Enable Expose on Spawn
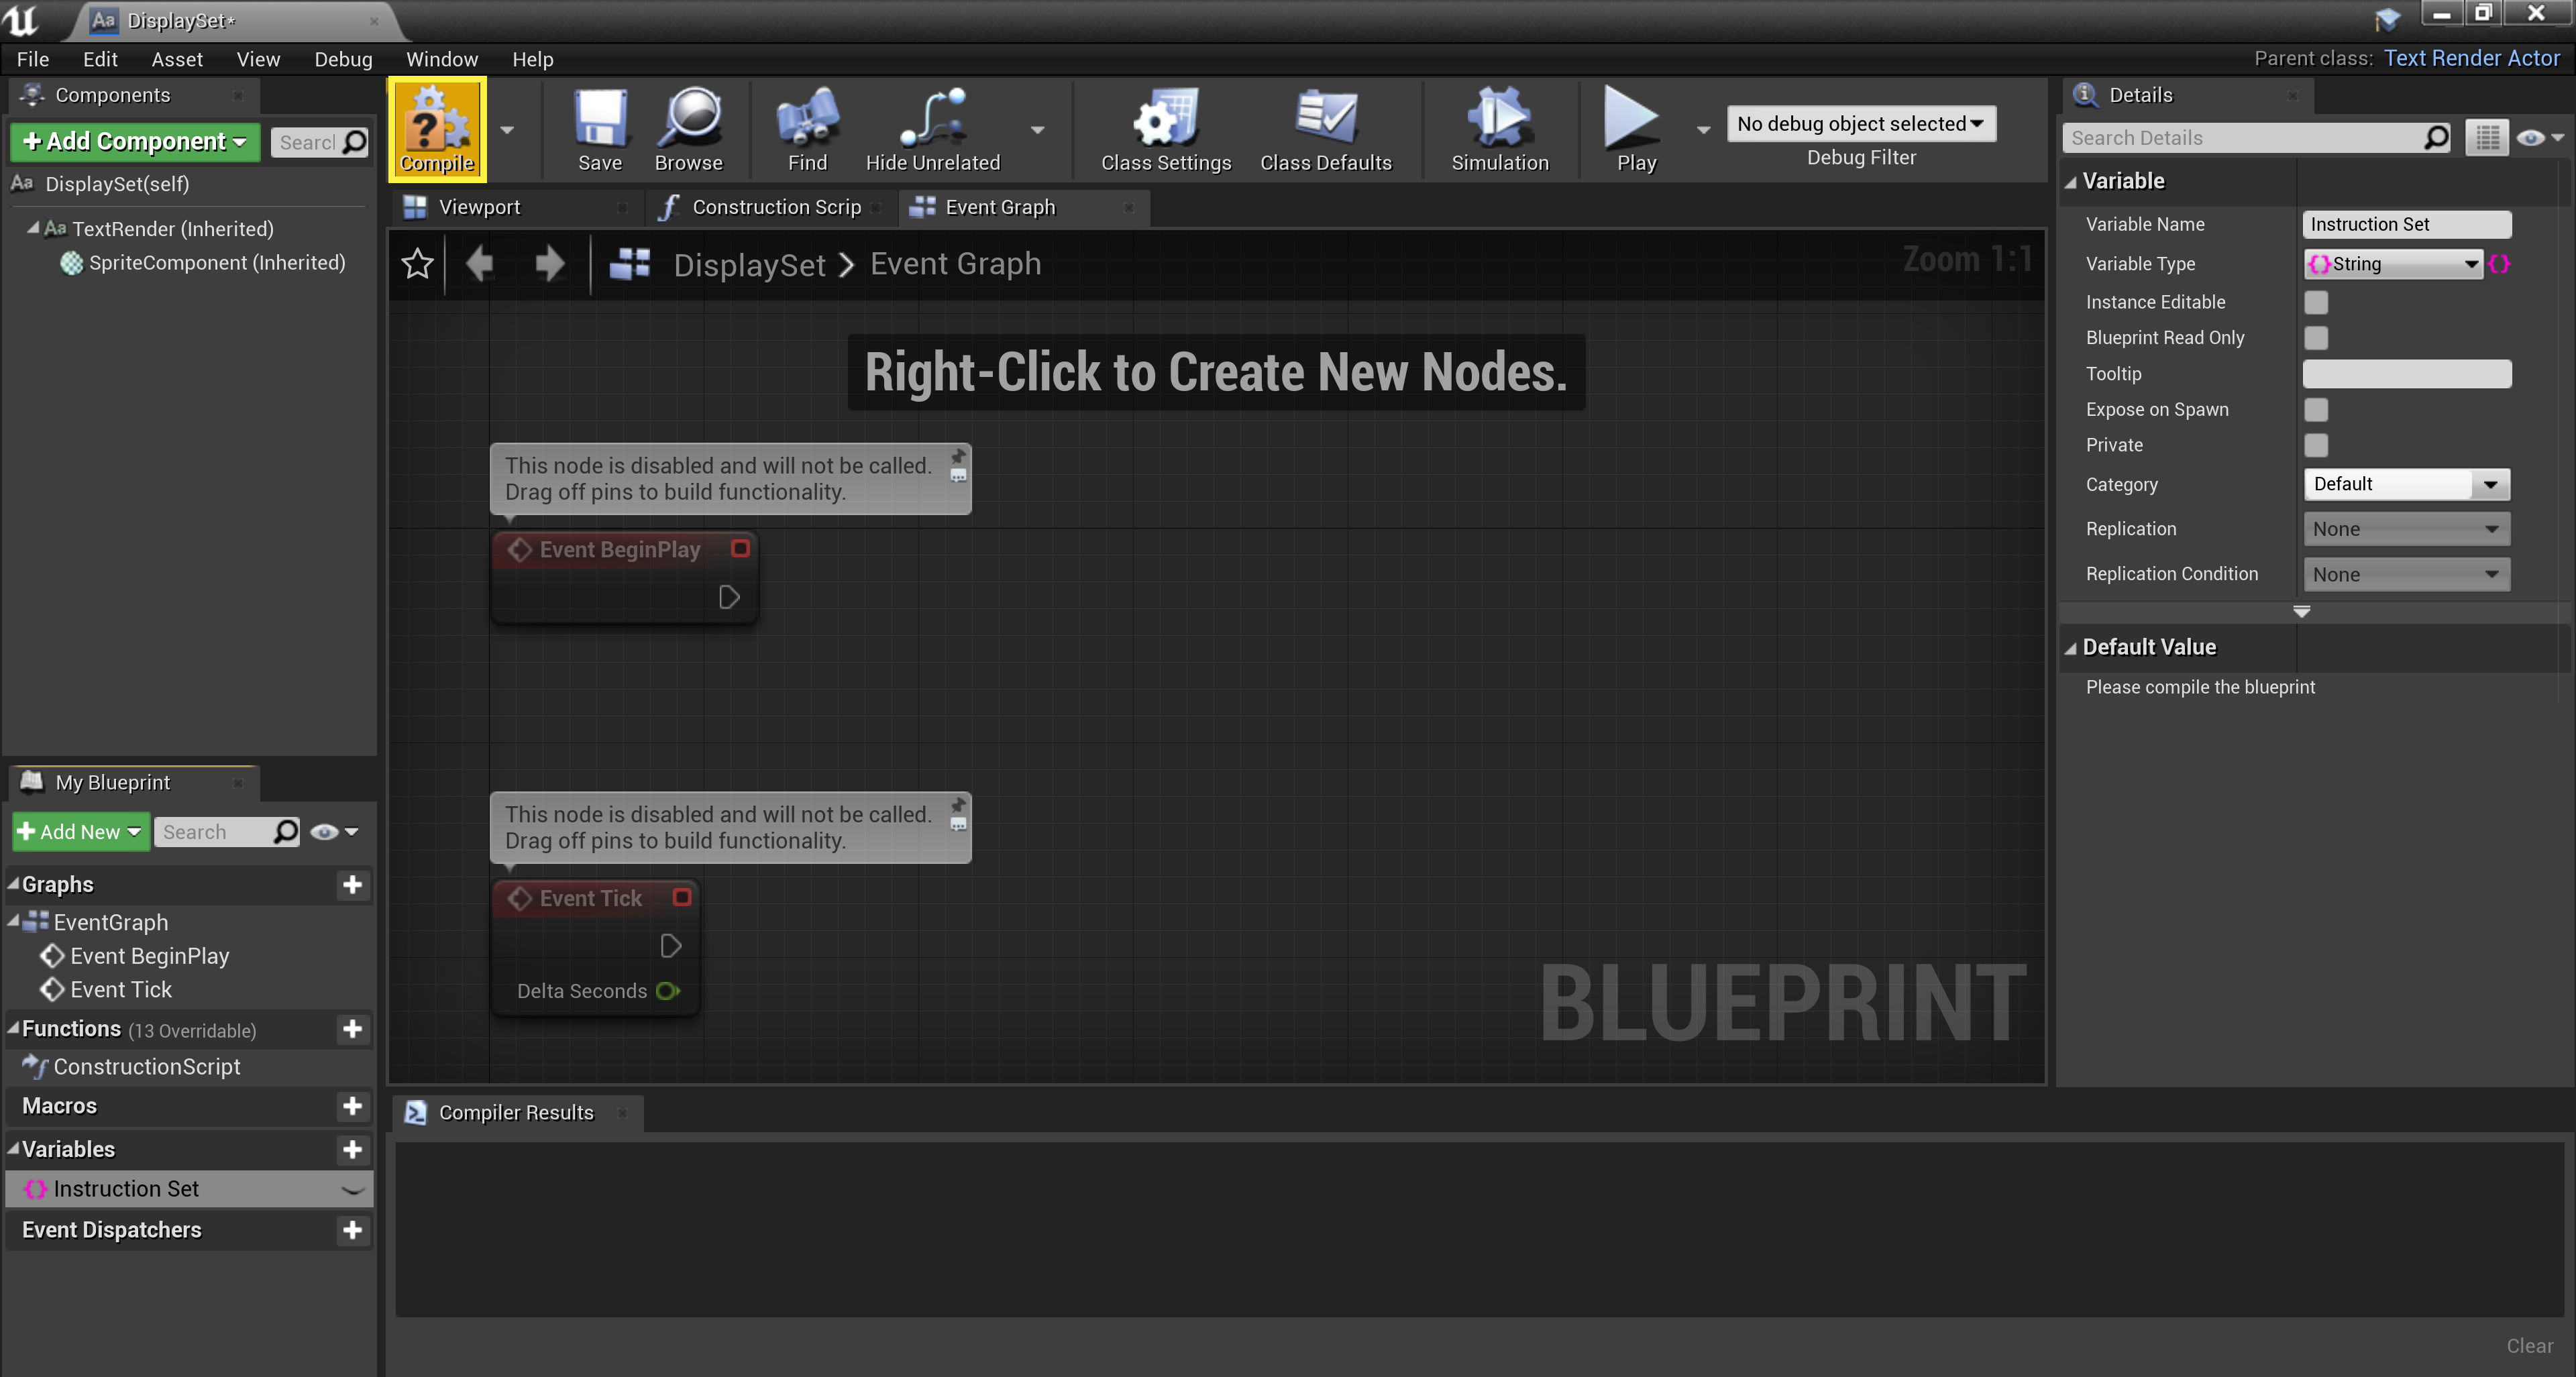Image resolution: width=2576 pixels, height=1377 pixels. pos(2316,409)
